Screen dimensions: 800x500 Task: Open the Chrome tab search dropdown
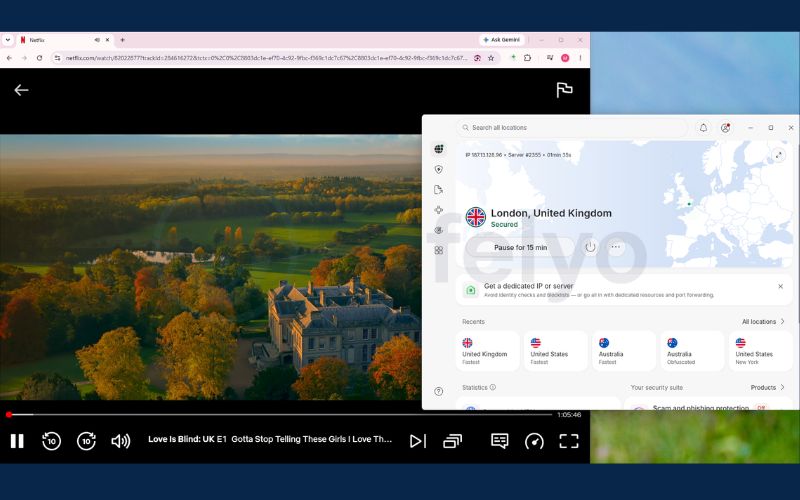click(8, 40)
